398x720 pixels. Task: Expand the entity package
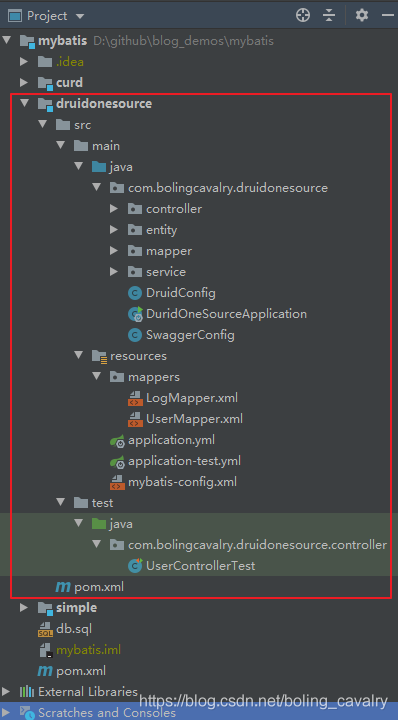pos(114,230)
